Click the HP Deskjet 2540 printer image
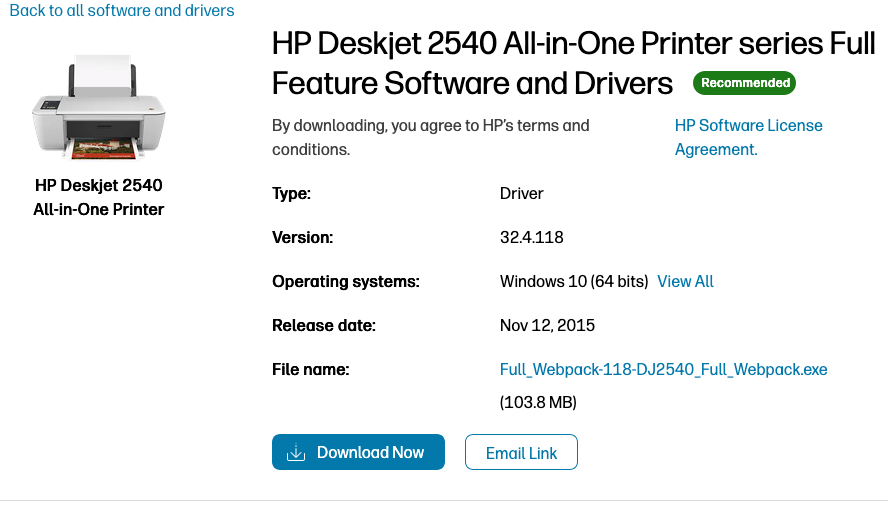Viewport: 888px width, 505px height. click(98, 108)
